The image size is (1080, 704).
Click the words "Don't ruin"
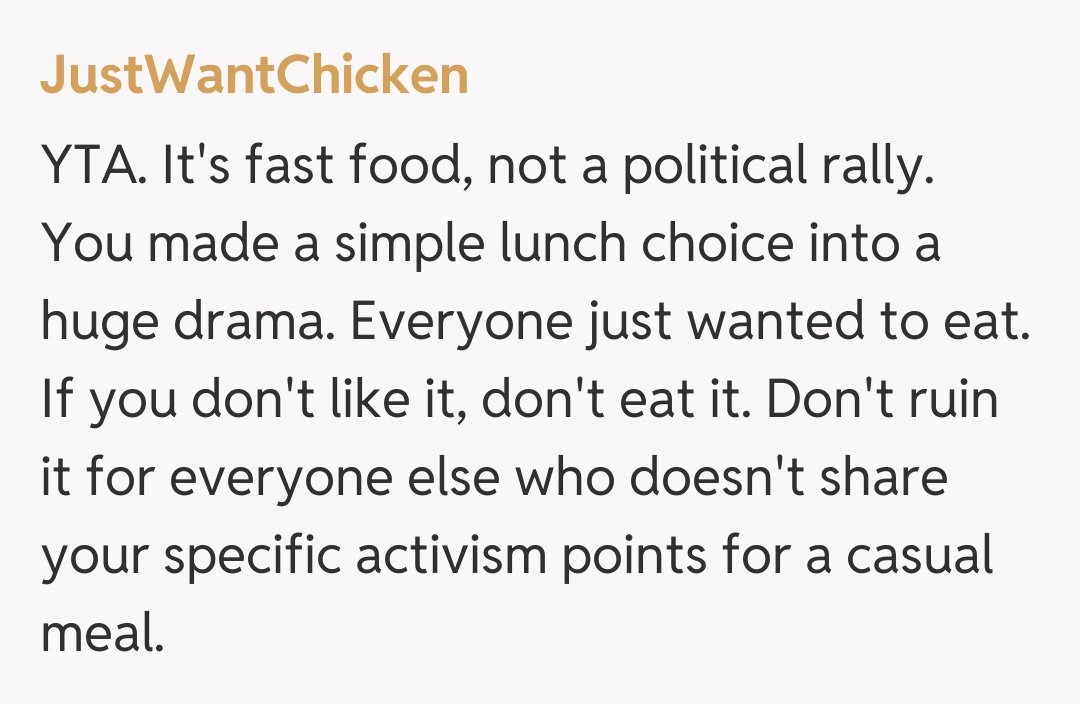coord(882,399)
